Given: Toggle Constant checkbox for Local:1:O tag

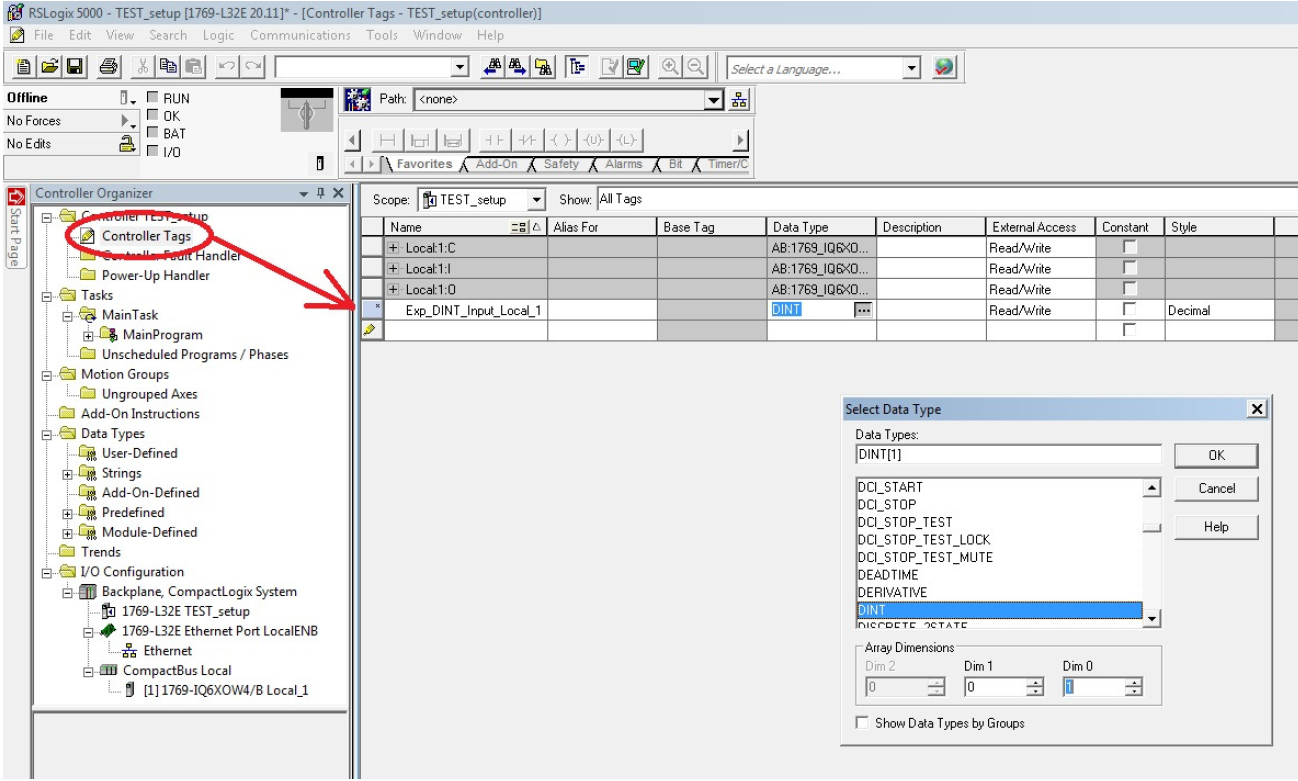Looking at the screenshot, I should pyautogui.click(x=1130, y=289).
